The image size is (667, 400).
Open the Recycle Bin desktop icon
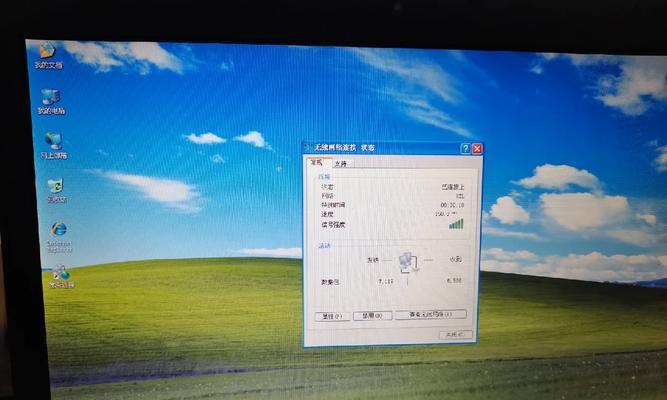[56, 190]
